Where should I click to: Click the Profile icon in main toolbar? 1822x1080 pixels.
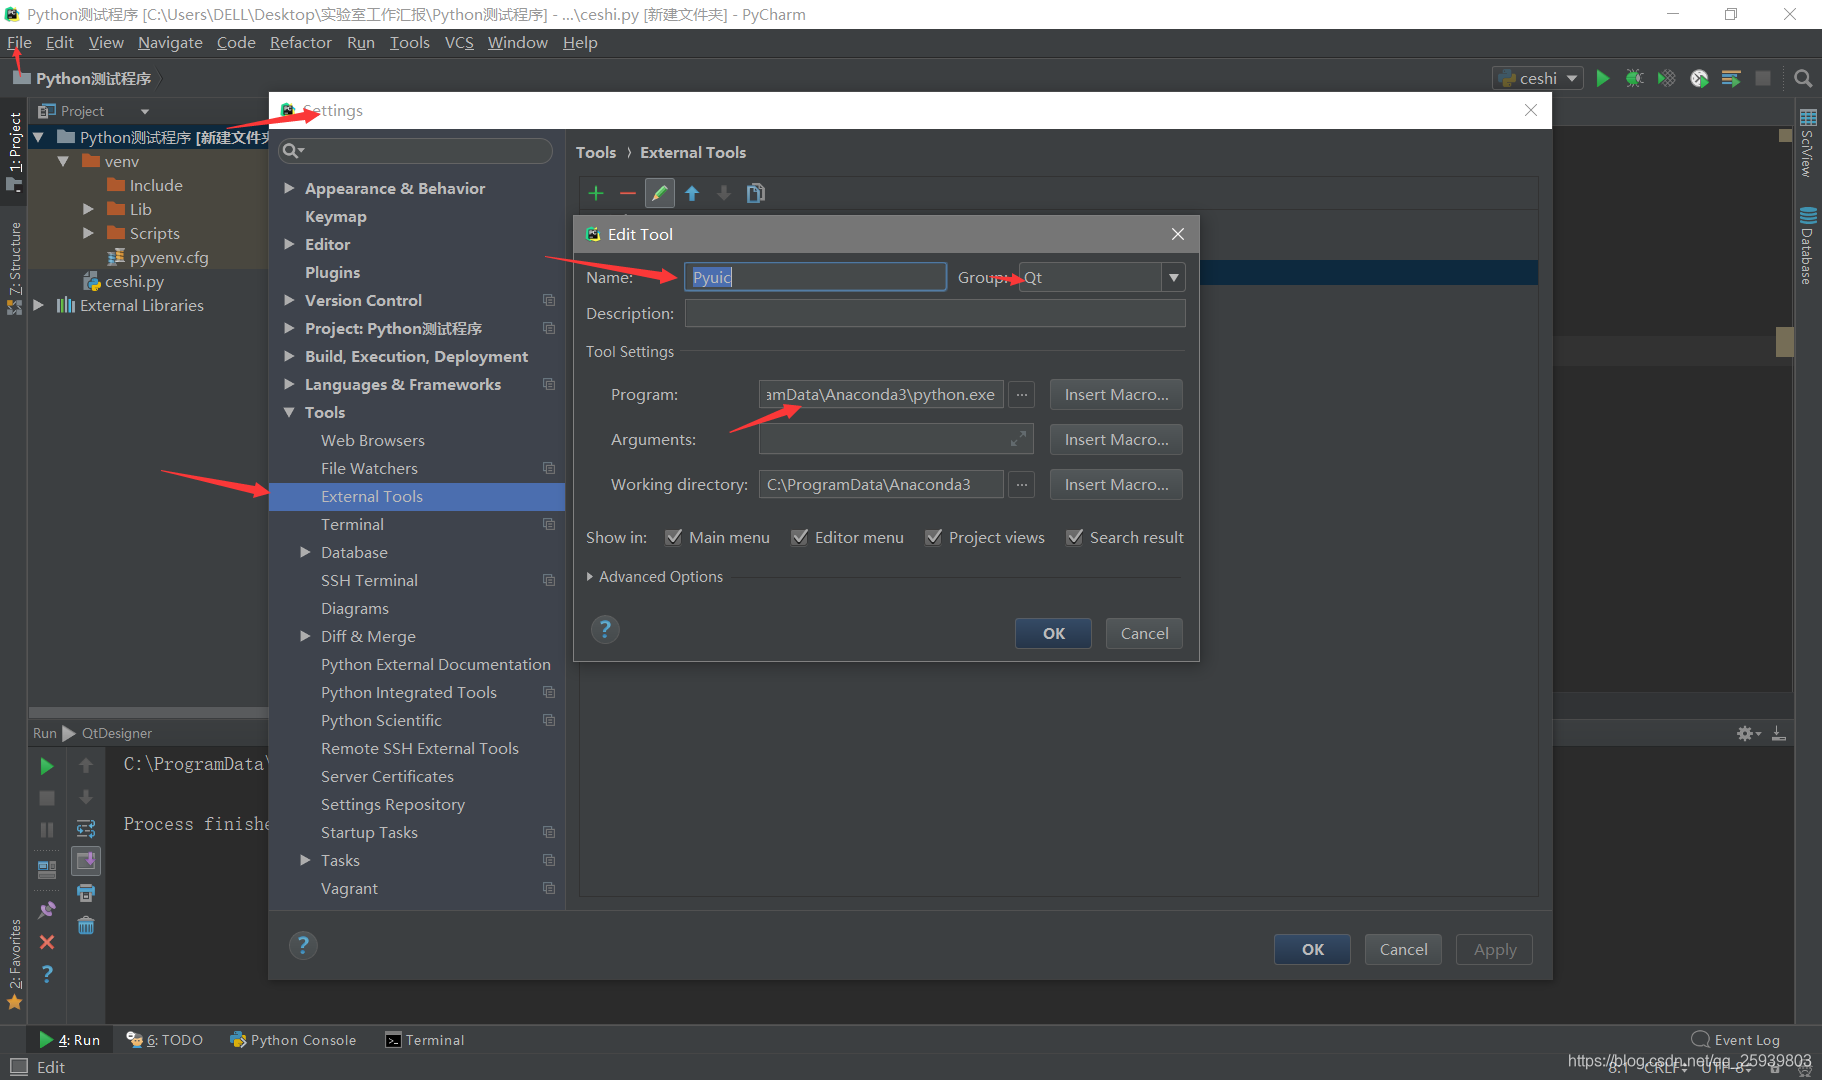click(1699, 78)
